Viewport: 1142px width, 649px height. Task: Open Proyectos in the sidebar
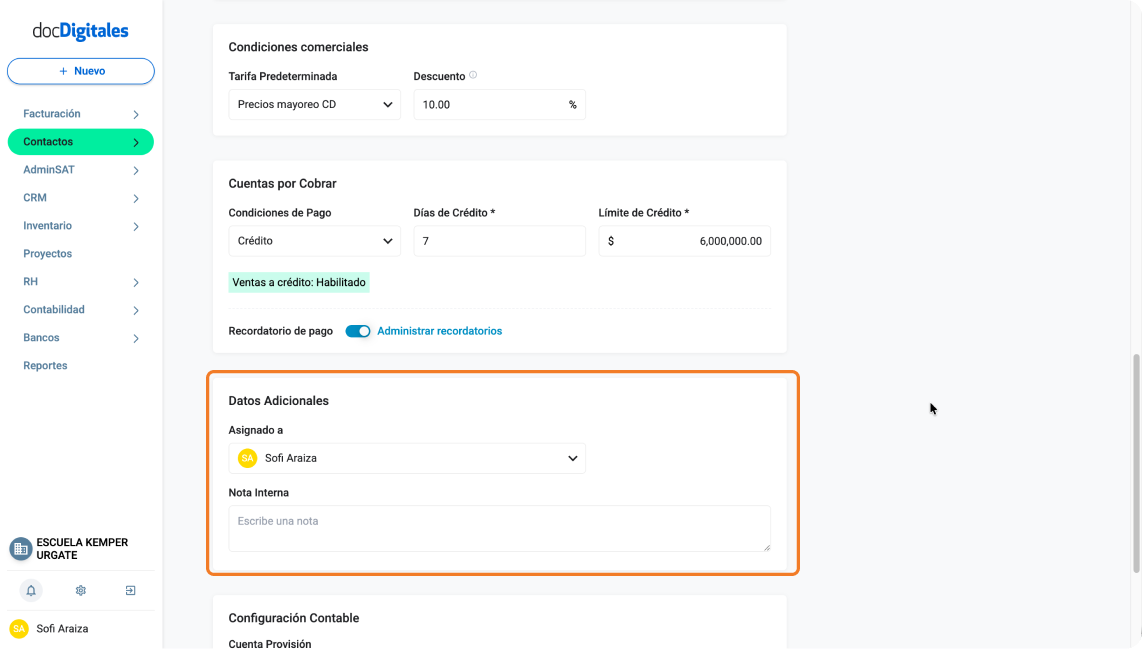[x=47, y=254]
